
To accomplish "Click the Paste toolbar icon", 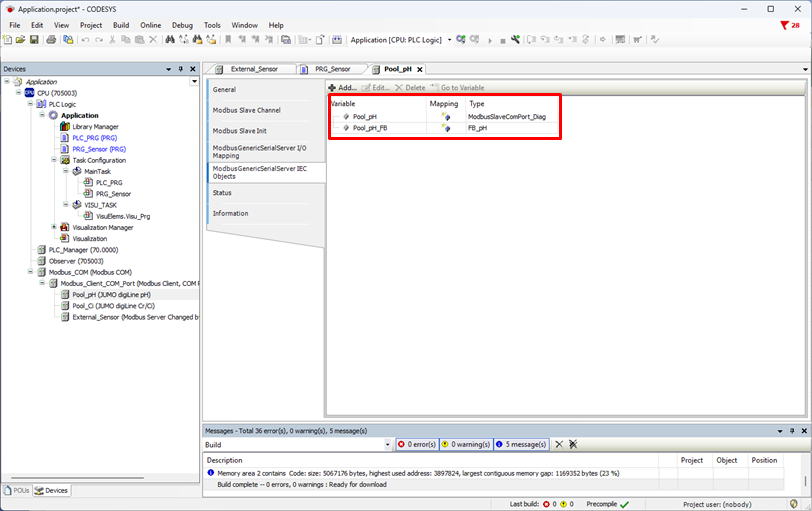I will point(139,40).
